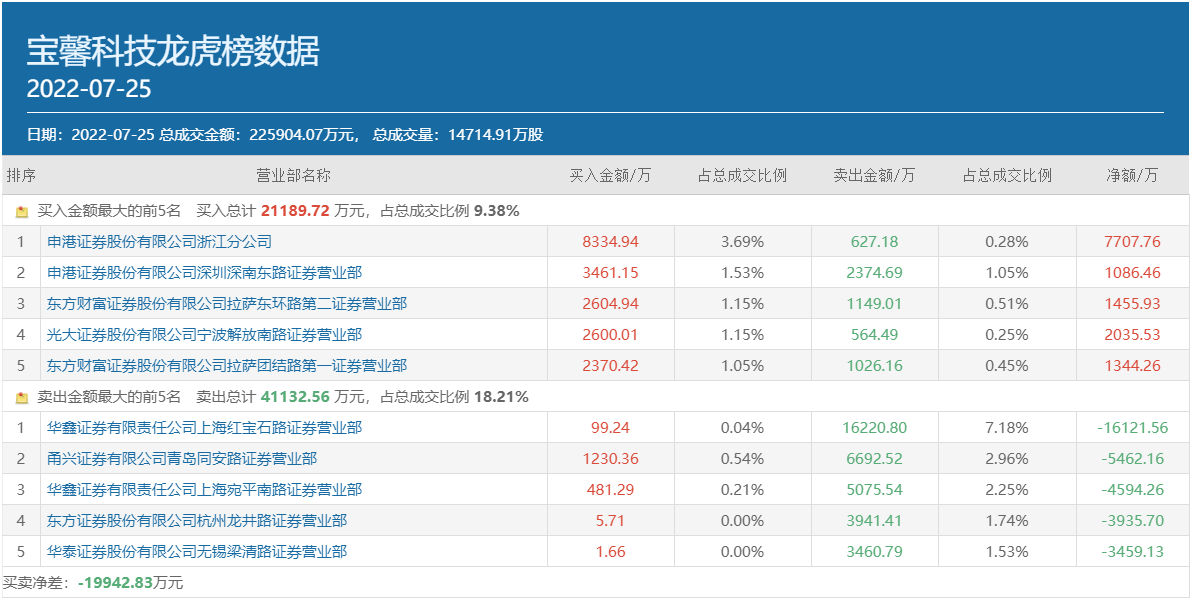Open 华鑫证券上海宛平南路证券营业部 link
1191x601 pixels.
(204, 490)
